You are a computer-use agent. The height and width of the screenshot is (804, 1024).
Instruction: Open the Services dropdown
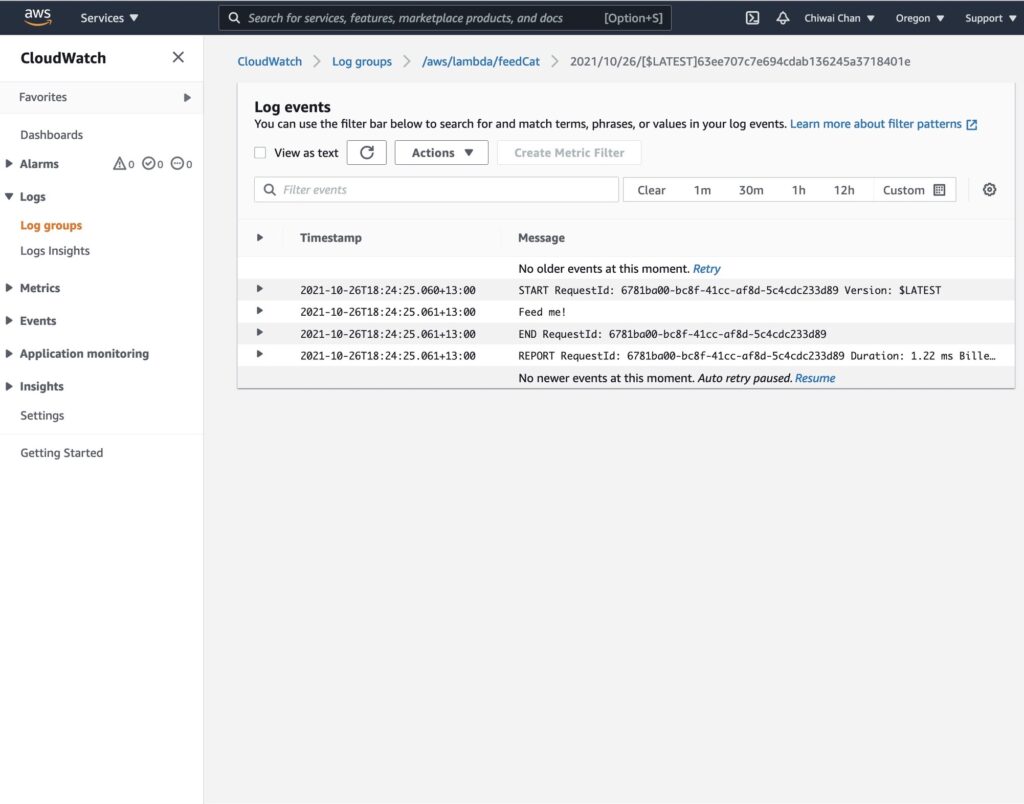point(109,18)
